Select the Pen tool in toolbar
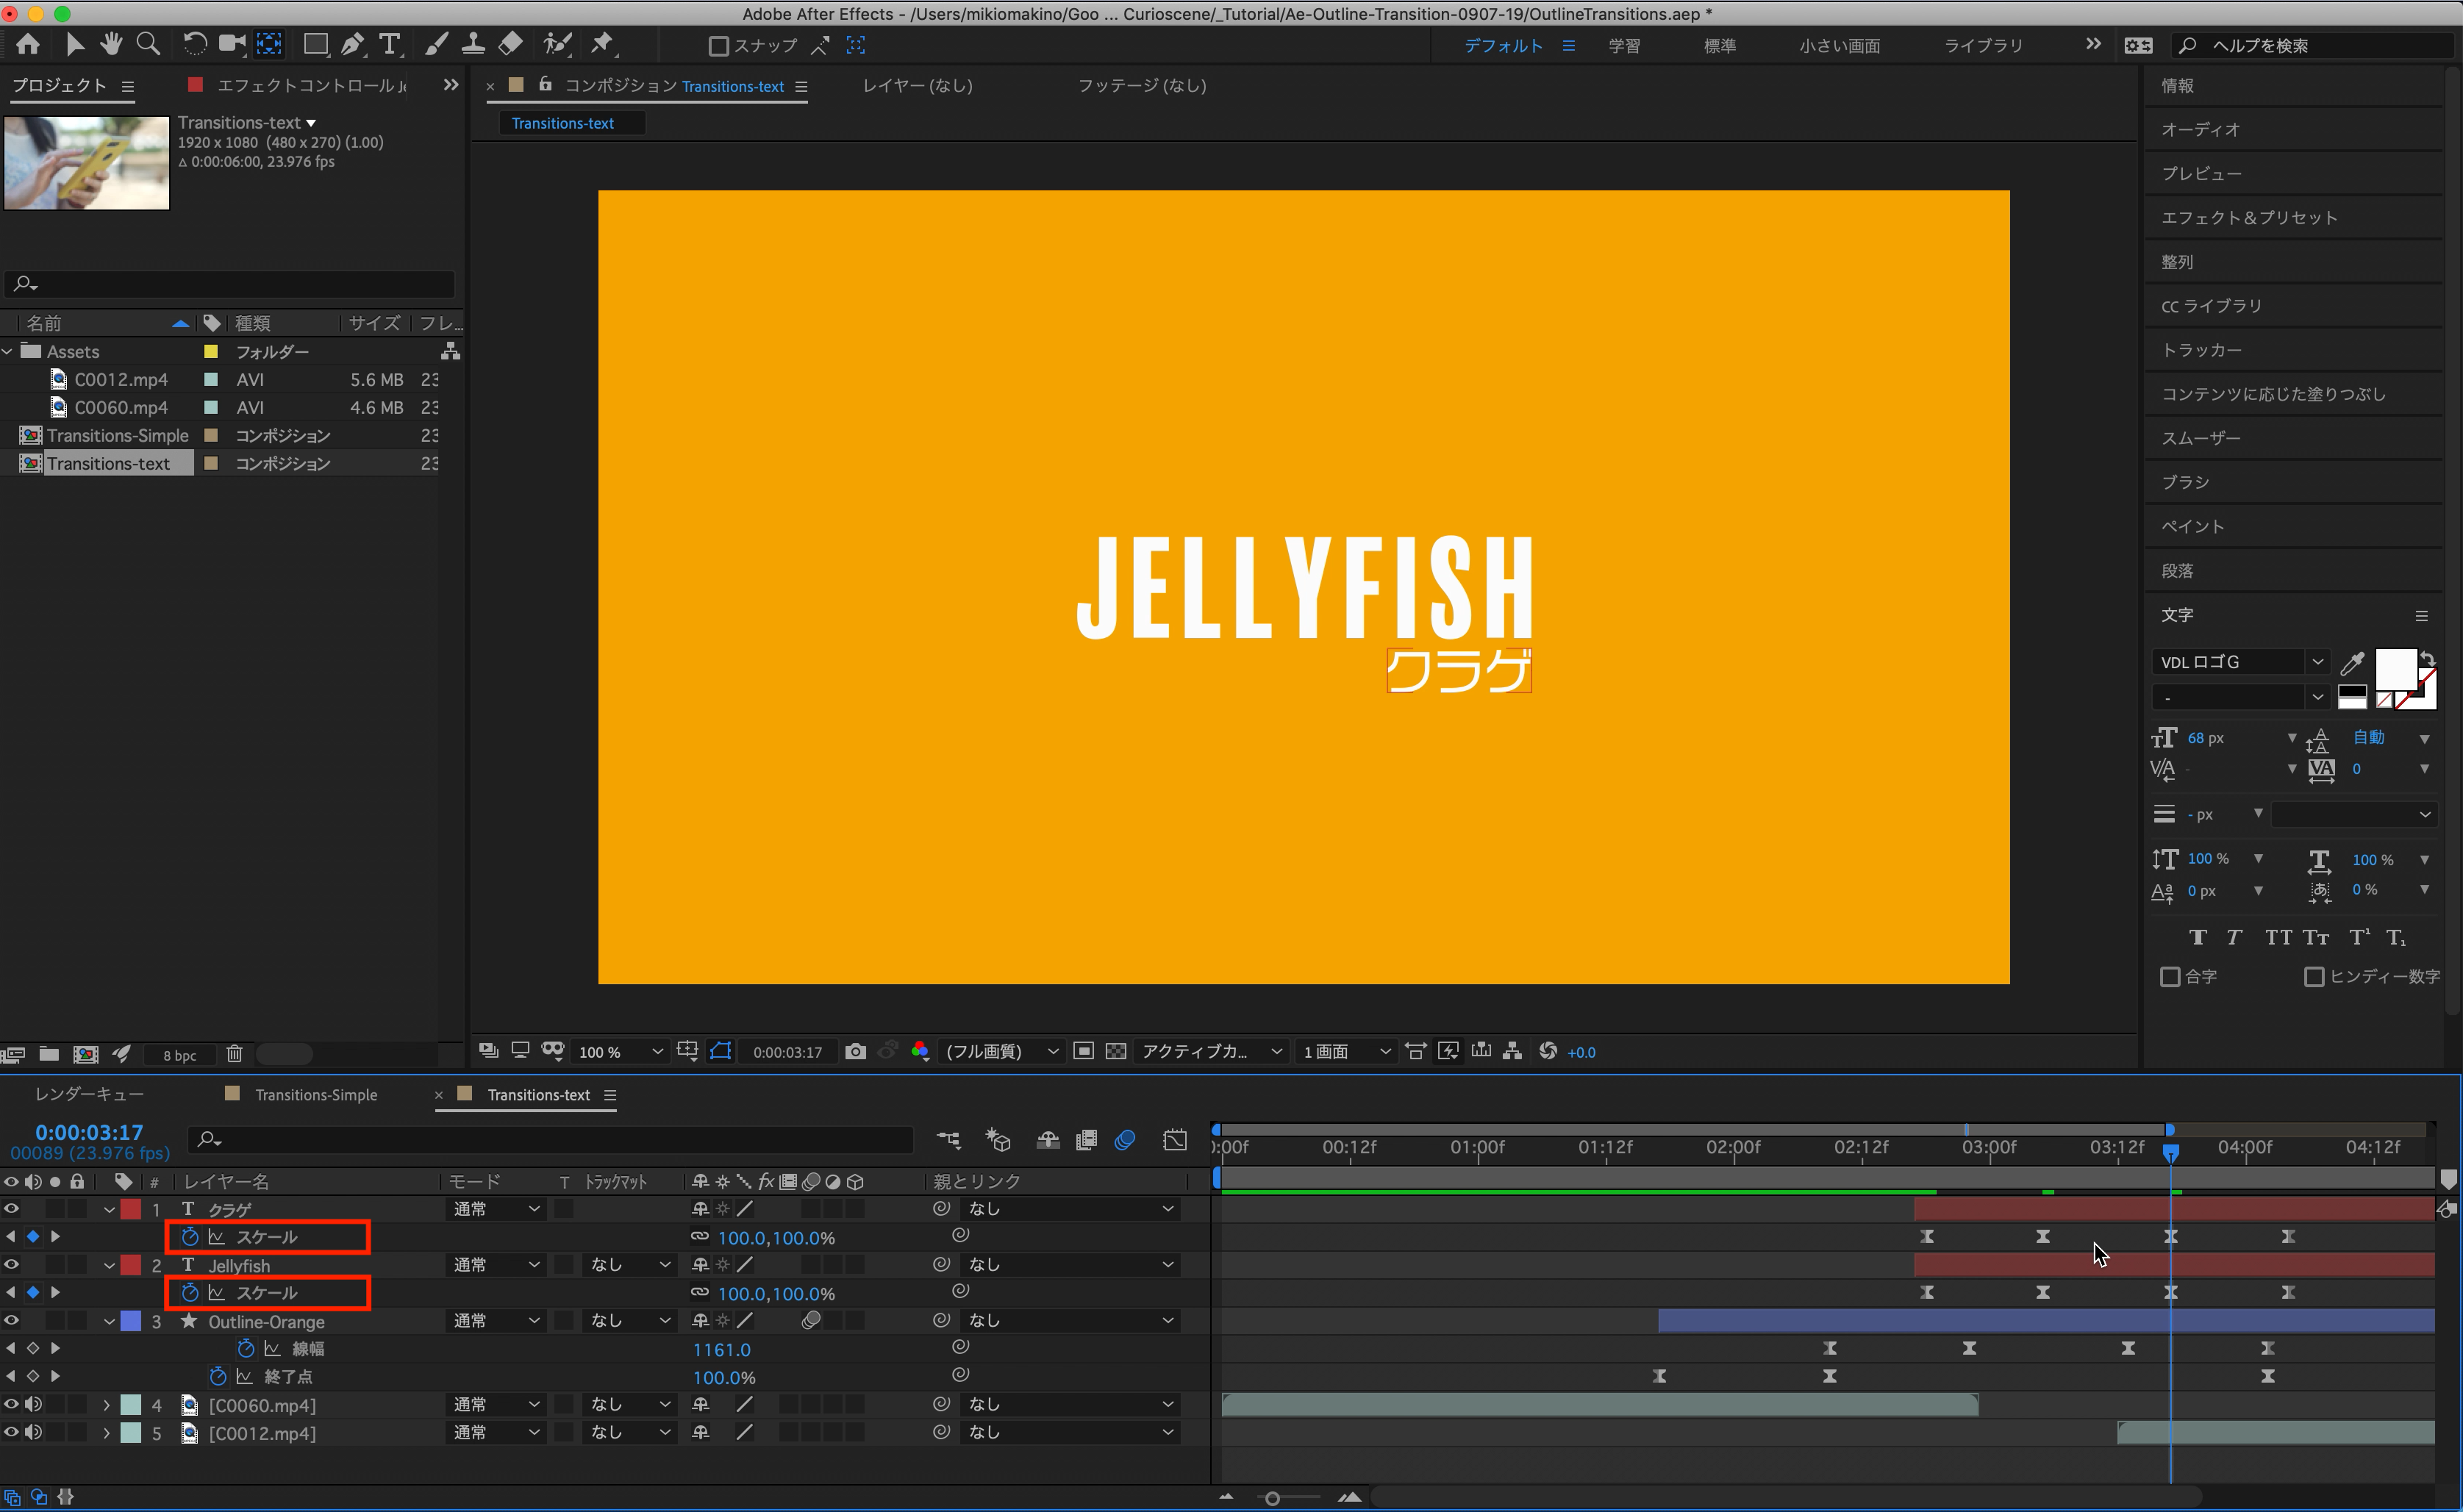Screen dimensions: 2463x1512 tap(352, 44)
